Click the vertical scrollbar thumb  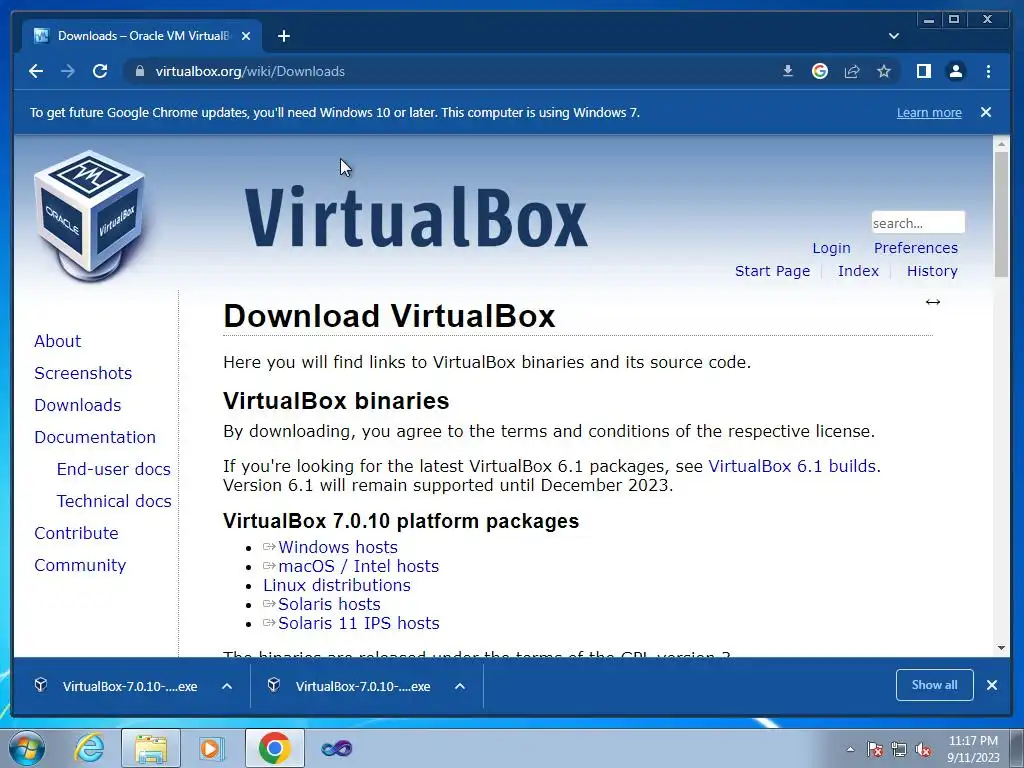pos(1001,214)
